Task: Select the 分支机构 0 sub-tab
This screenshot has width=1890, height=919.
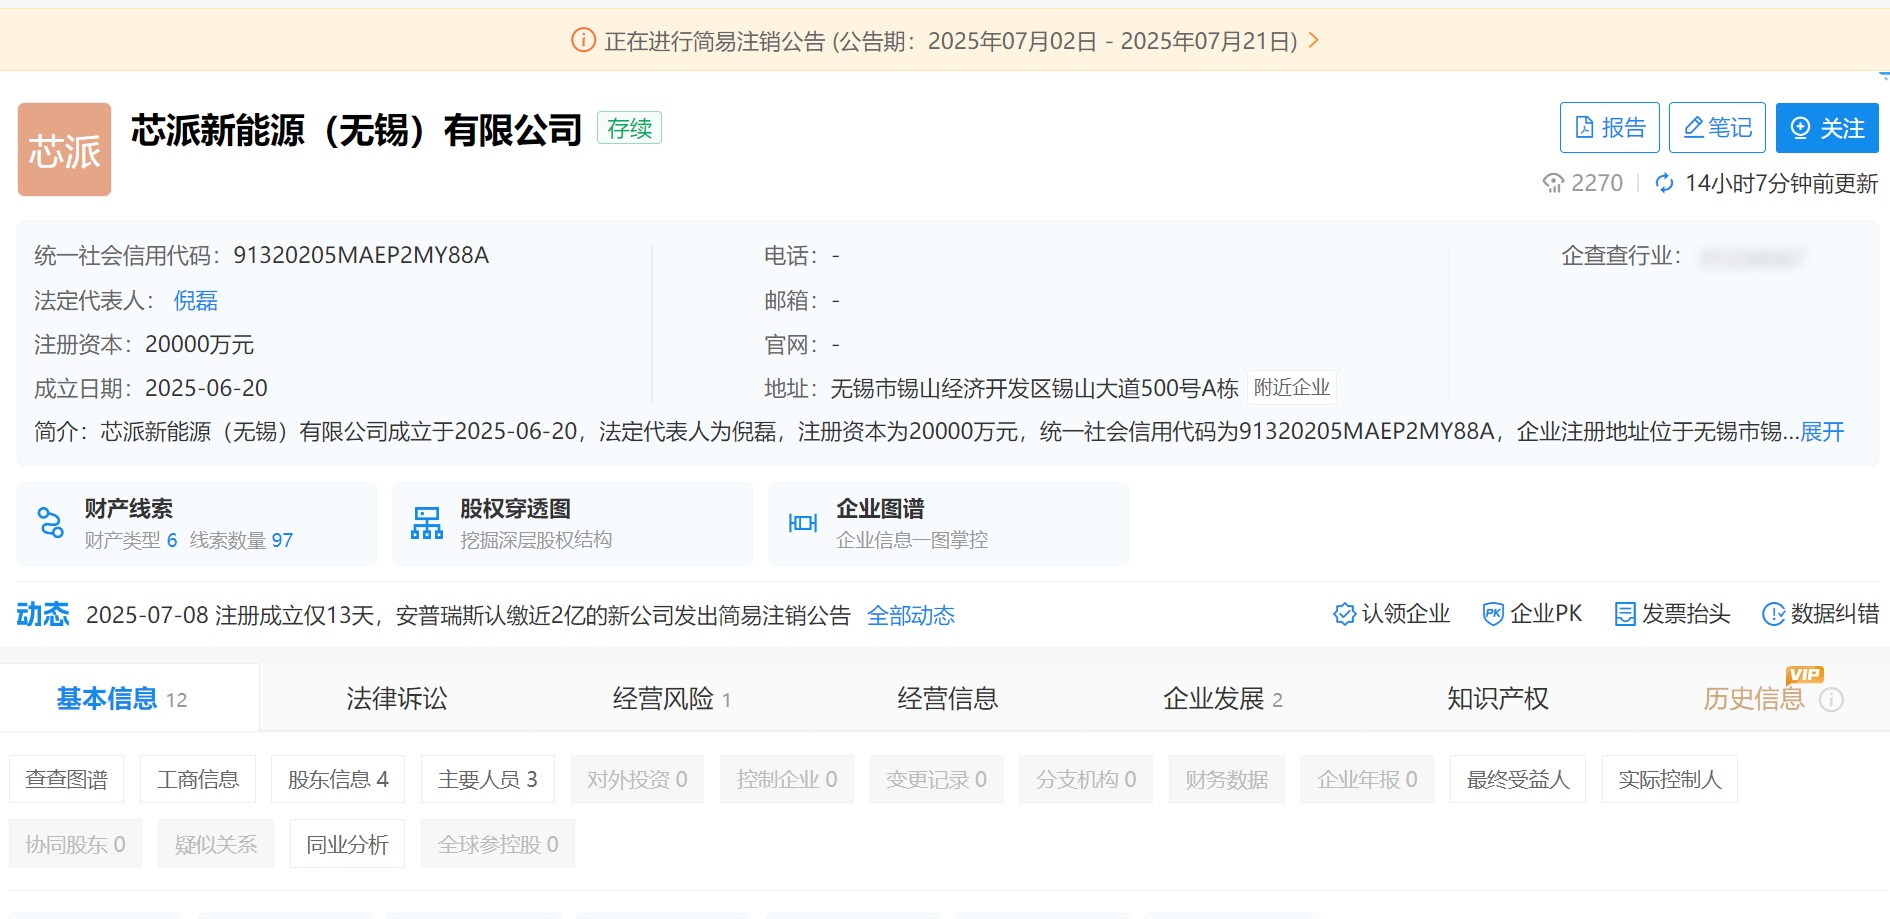Action: point(1086,779)
